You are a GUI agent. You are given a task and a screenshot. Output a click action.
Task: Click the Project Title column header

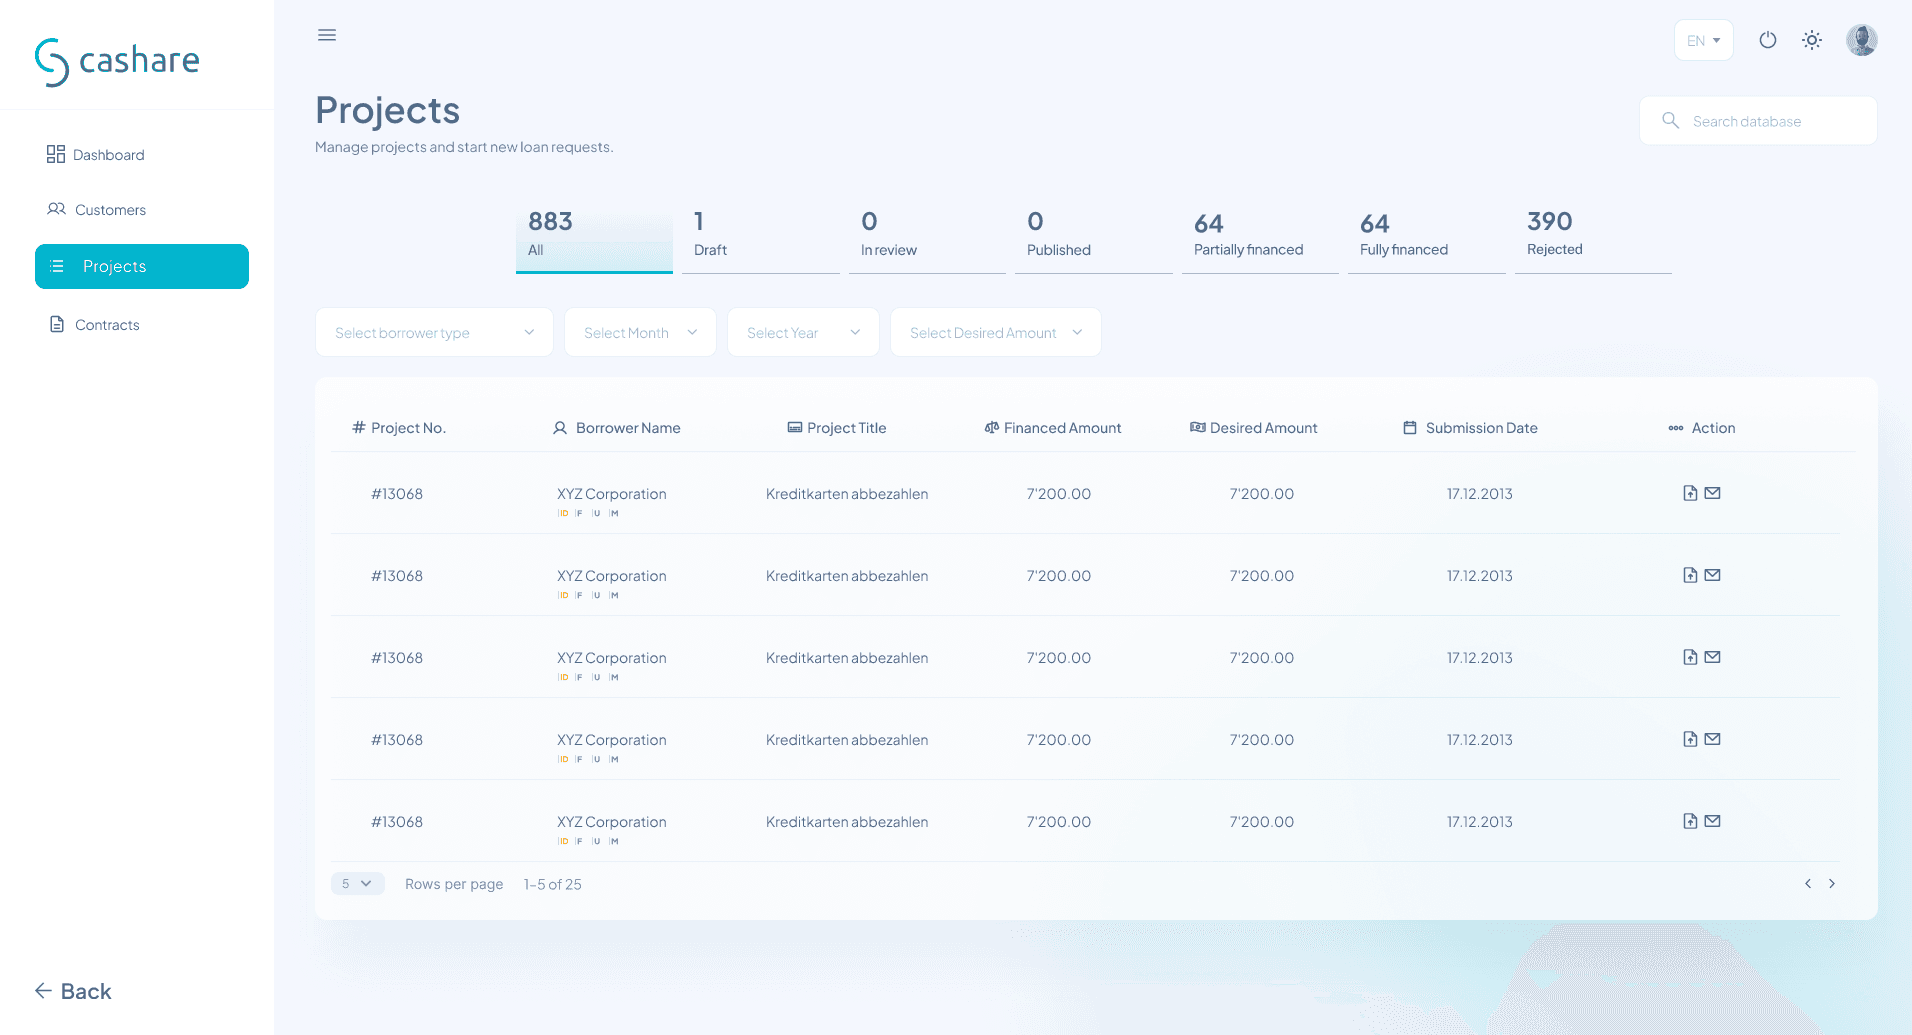click(x=837, y=428)
